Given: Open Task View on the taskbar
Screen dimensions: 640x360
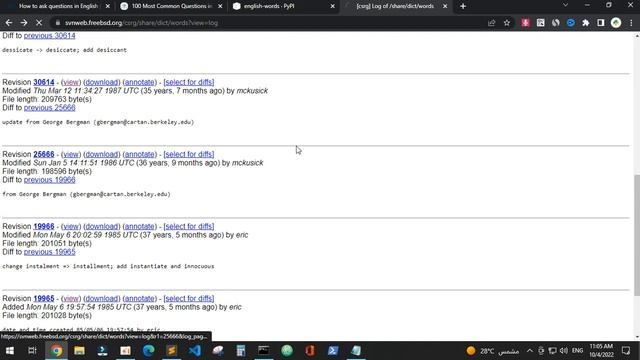Looking at the screenshot, I should click(x=32, y=351).
